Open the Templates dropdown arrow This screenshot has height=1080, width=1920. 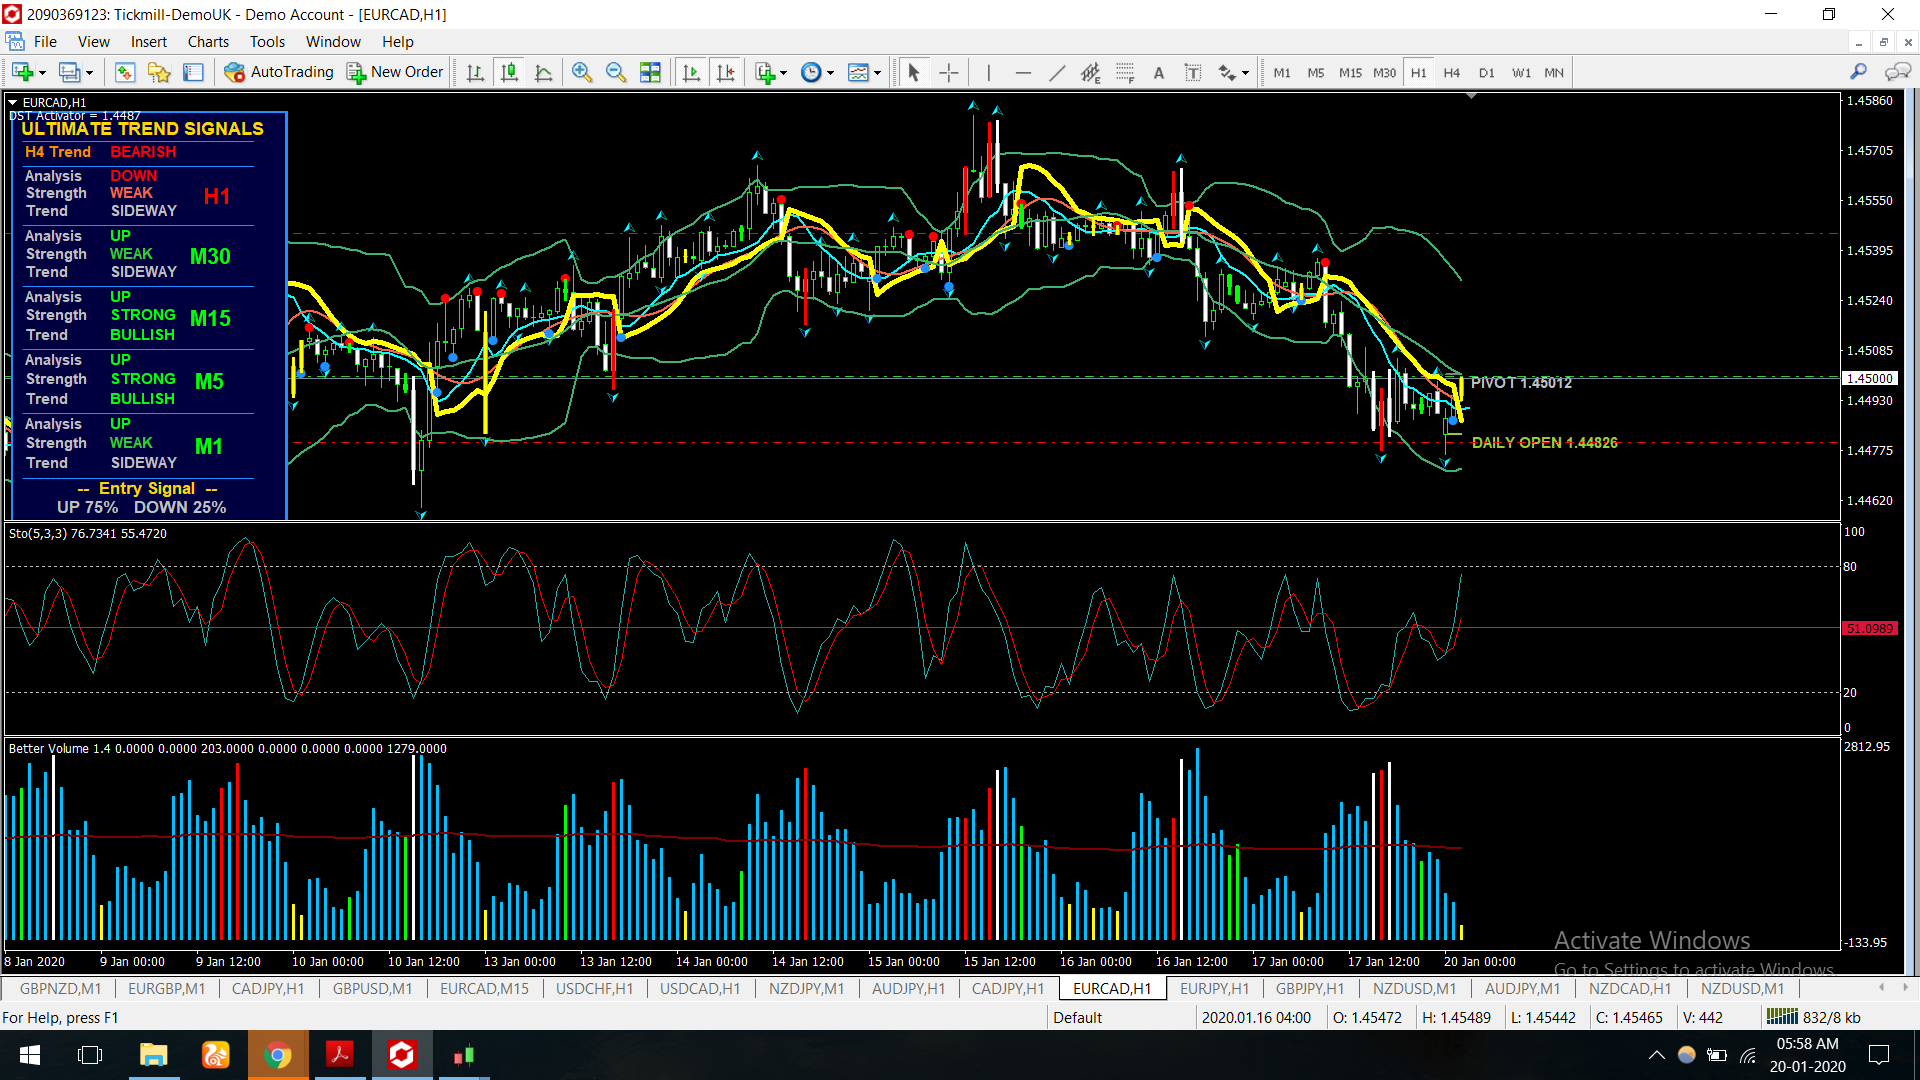pyautogui.click(x=877, y=73)
